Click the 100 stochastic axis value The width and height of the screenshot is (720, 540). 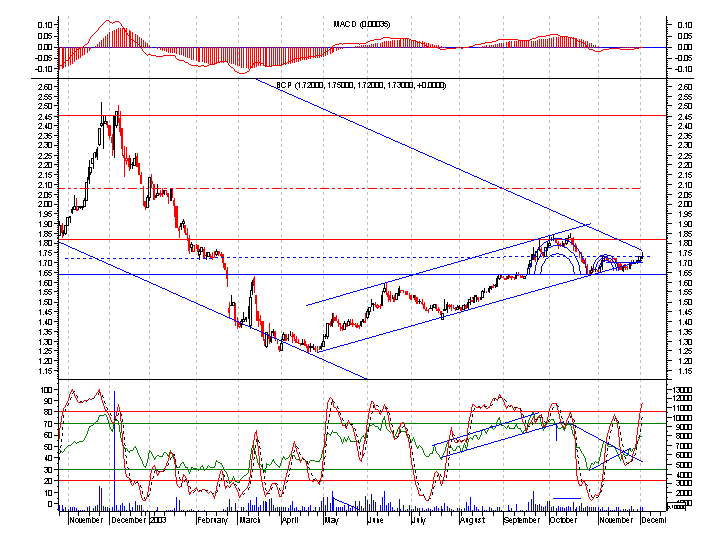47,390
